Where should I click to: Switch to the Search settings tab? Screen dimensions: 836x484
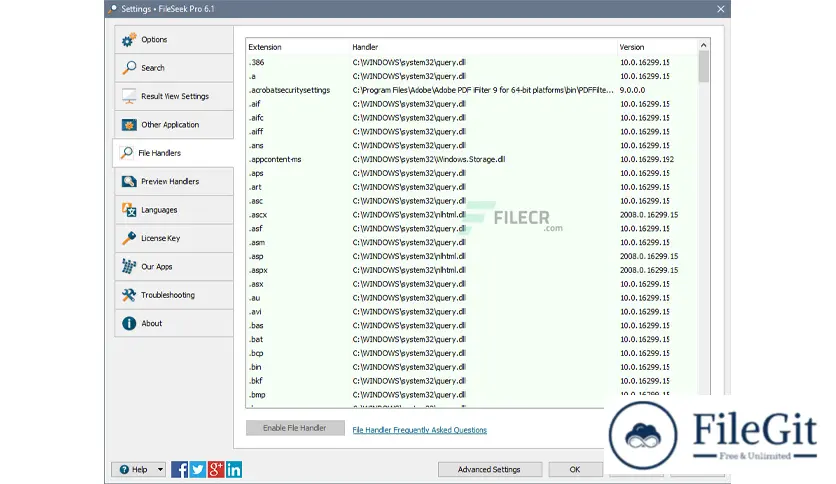(x=174, y=68)
